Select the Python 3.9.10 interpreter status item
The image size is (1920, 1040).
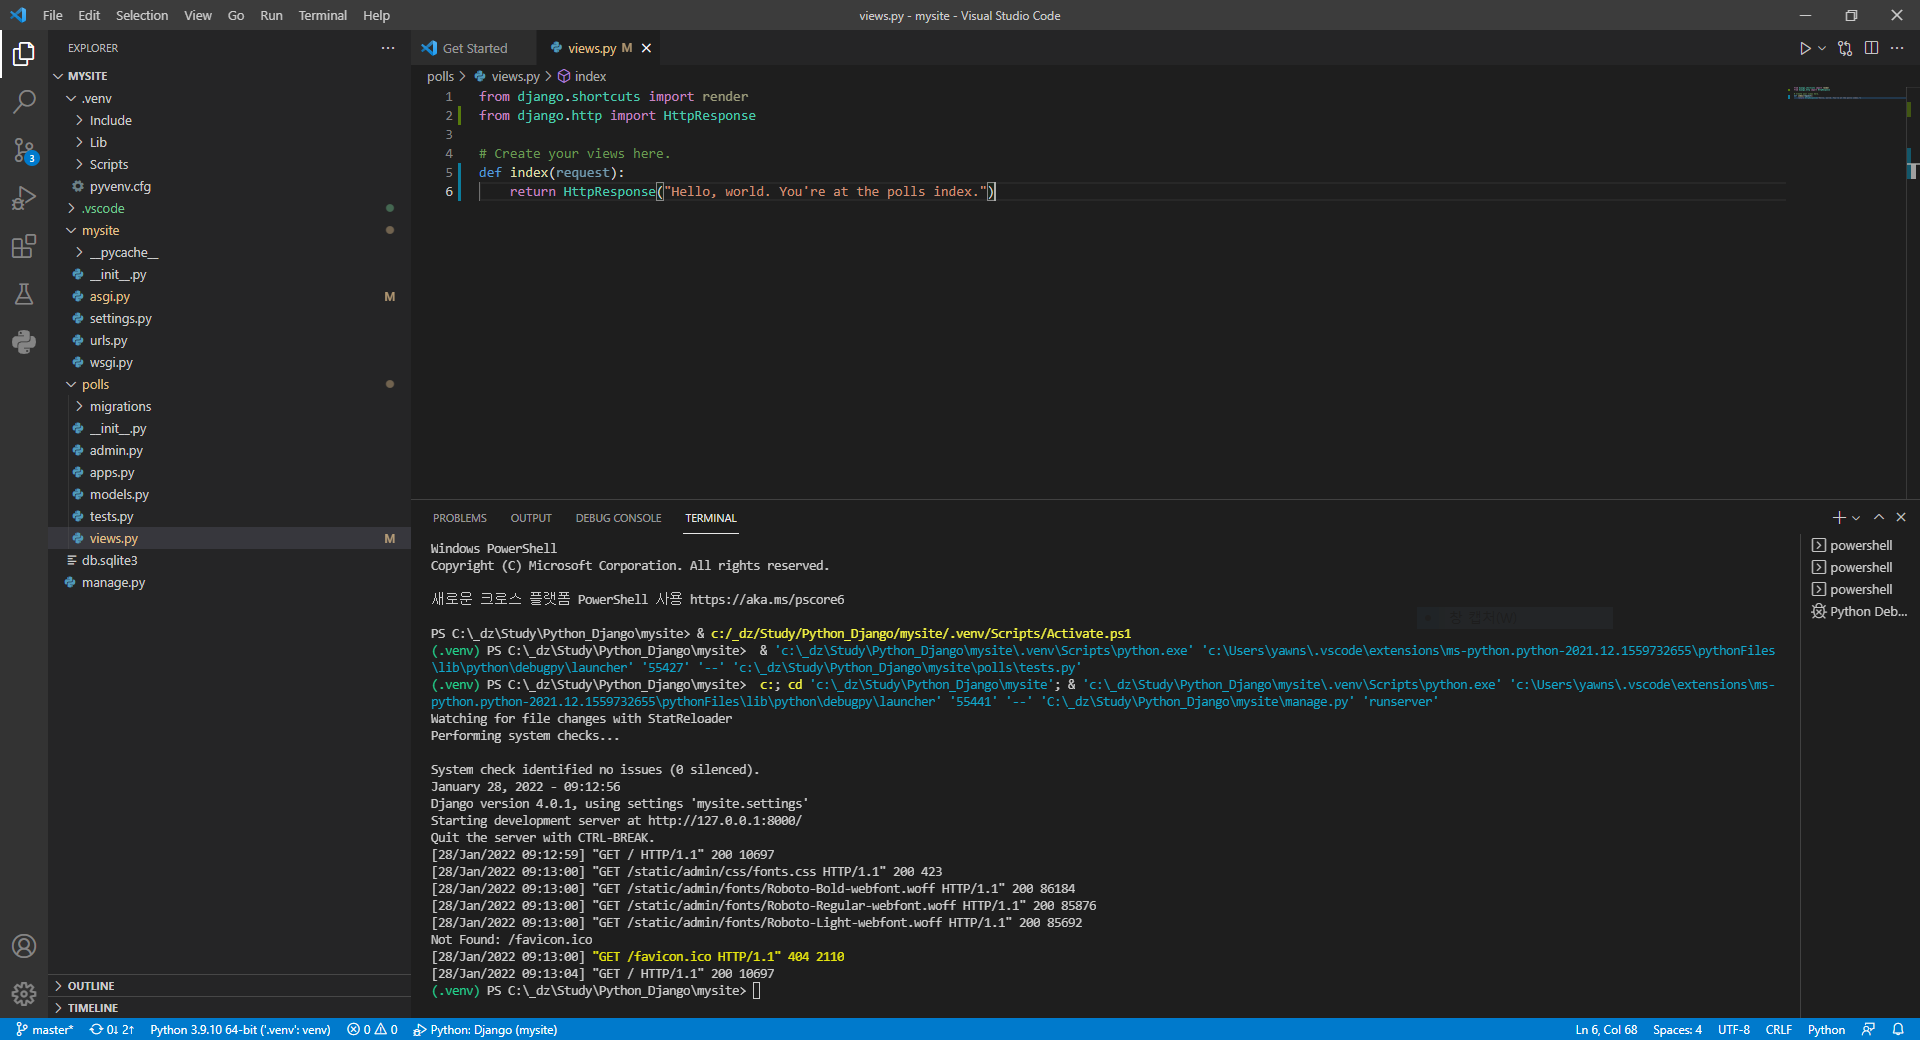coord(240,1029)
